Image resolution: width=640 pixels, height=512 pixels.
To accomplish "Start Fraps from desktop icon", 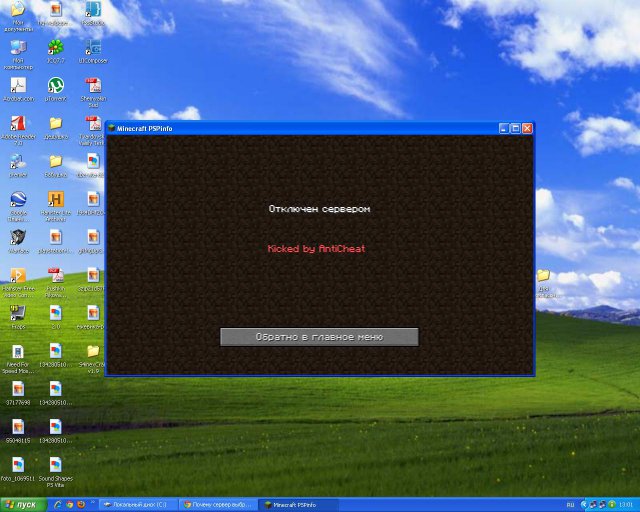I will 18,313.
